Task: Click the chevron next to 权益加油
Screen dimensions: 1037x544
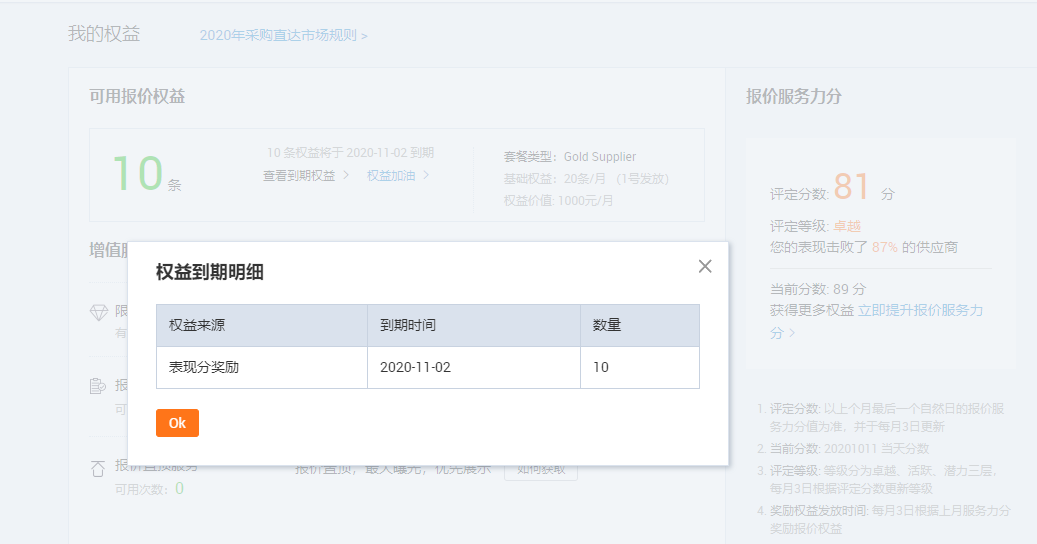Action: [426, 175]
